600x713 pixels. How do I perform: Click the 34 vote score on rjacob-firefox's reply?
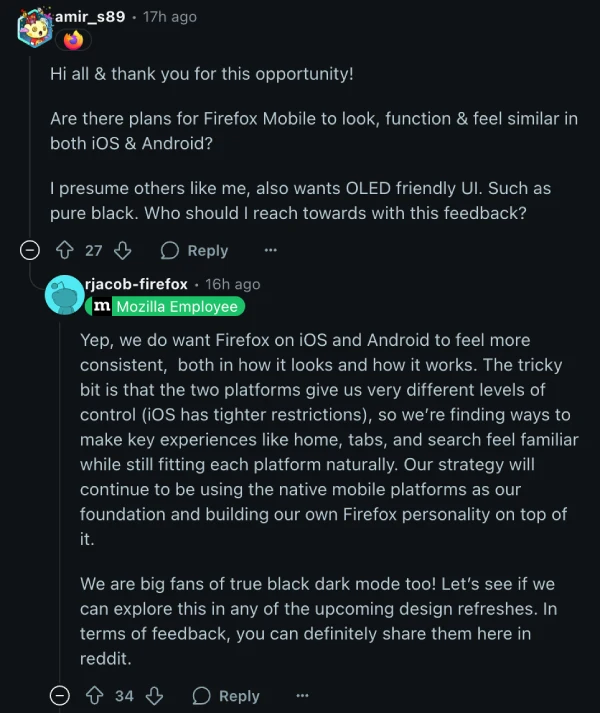pos(124,695)
